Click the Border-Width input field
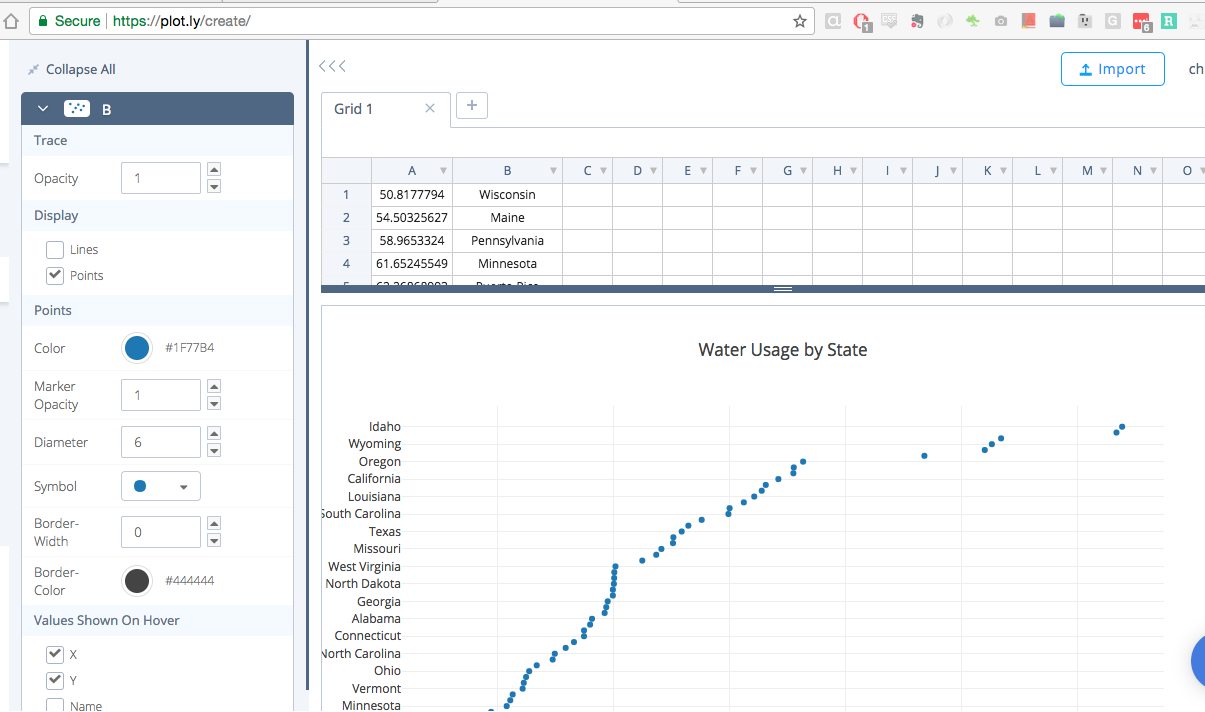Image resolution: width=1205 pixels, height=712 pixels. click(x=161, y=532)
